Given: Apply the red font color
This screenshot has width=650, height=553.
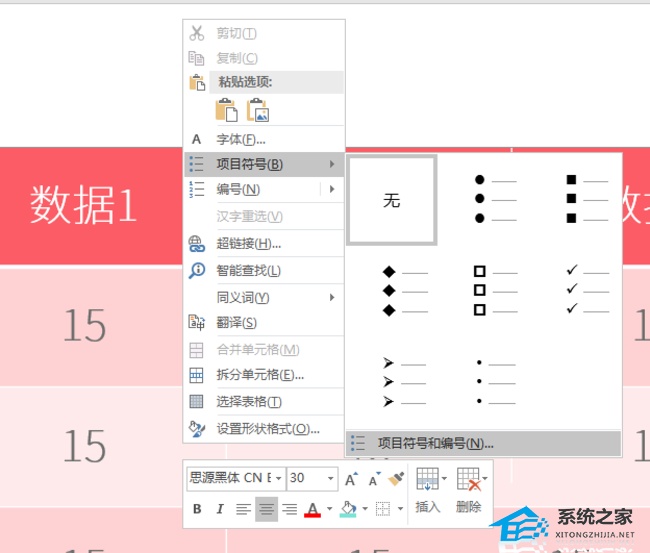Looking at the screenshot, I should [313, 509].
